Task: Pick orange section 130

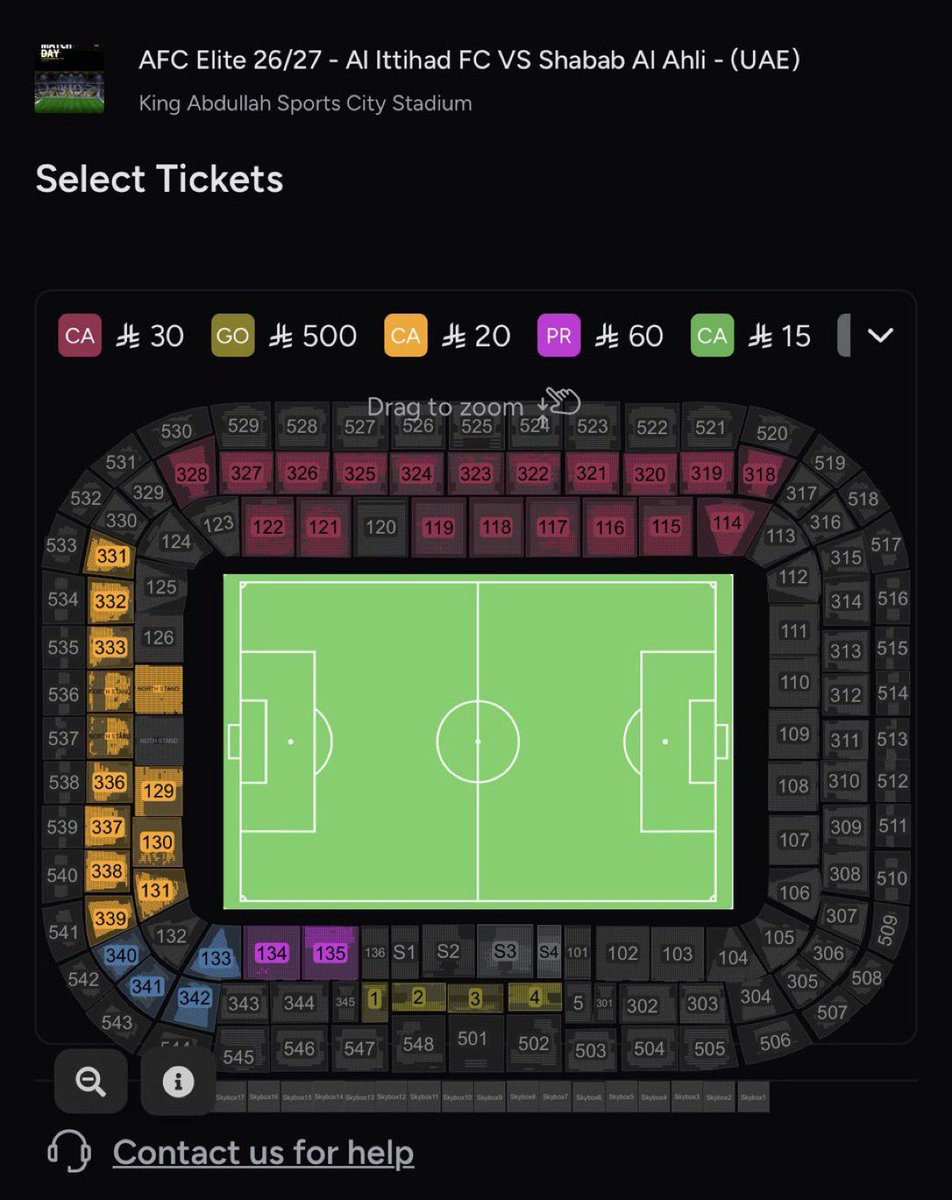Action: click(x=156, y=842)
